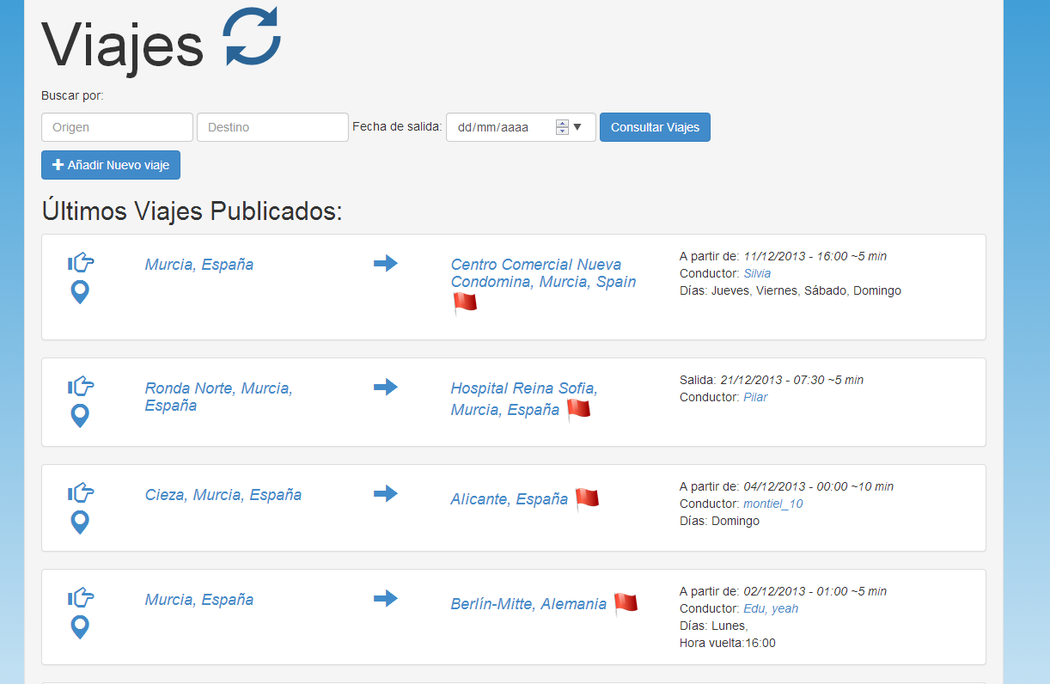Focus the Origen search field
The height and width of the screenshot is (684, 1050).
pyautogui.click(x=117, y=127)
